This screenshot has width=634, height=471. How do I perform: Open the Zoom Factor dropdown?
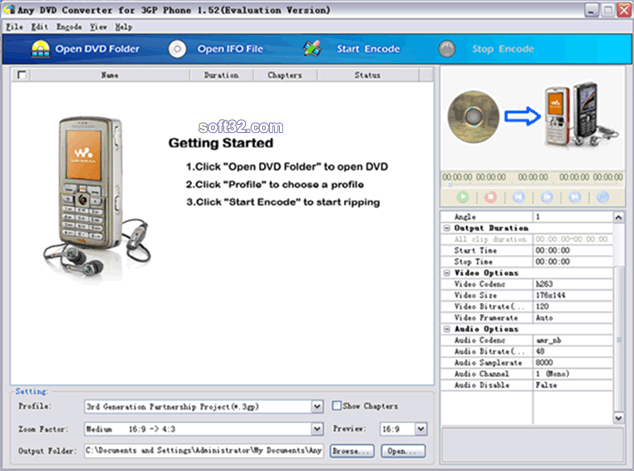[x=317, y=429]
